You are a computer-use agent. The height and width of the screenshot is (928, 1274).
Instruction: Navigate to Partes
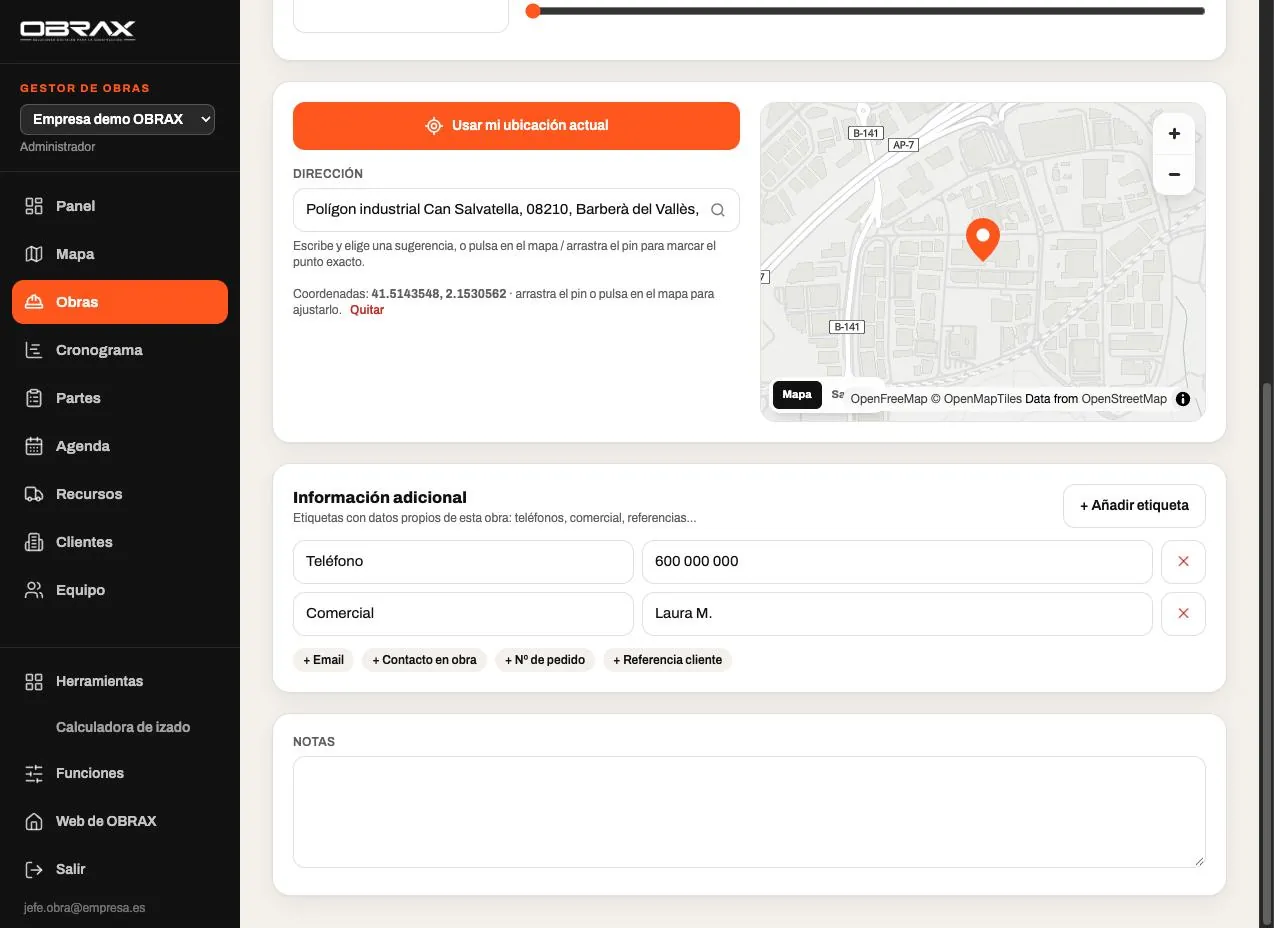coord(120,398)
